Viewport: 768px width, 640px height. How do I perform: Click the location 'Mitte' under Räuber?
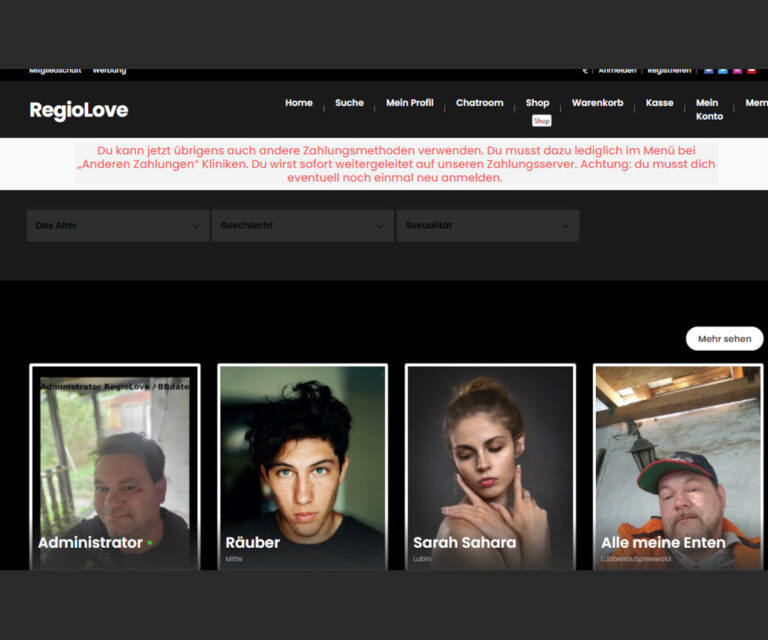(234, 559)
